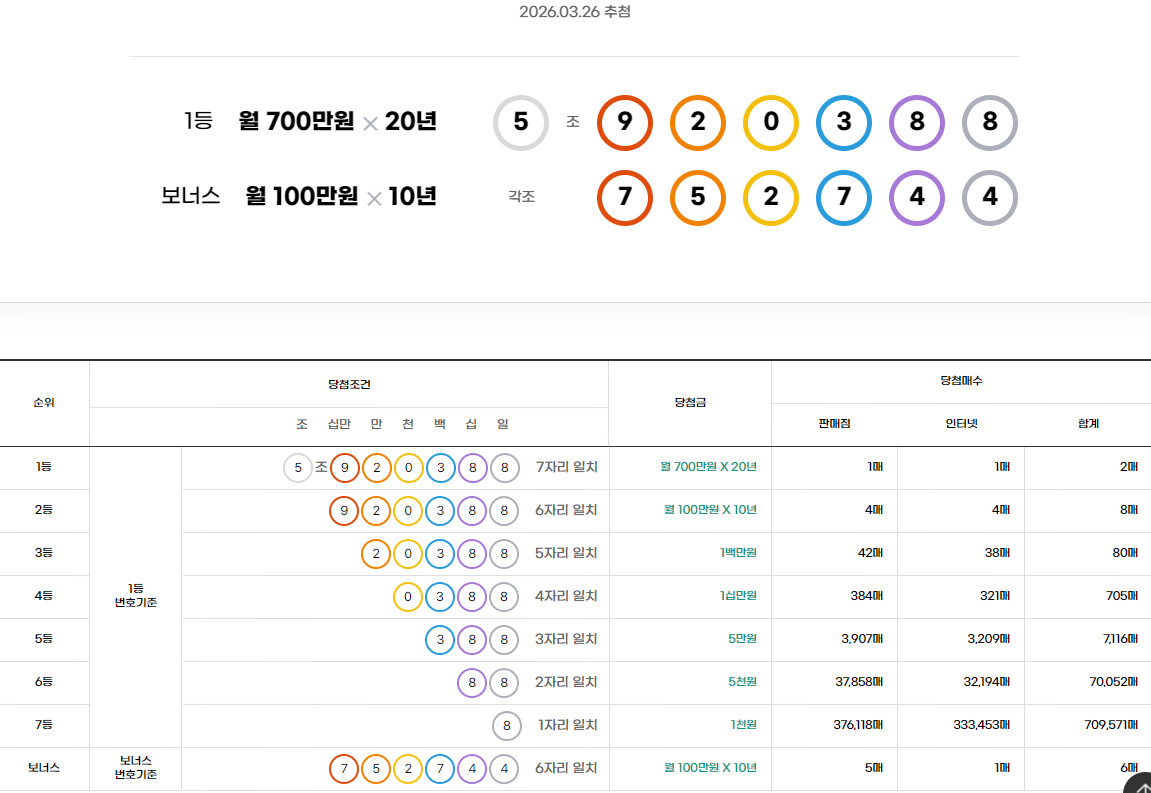The height and width of the screenshot is (793, 1151).
Task: Click the small blue 3 ball in 5등 row
Action: point(440,640)
